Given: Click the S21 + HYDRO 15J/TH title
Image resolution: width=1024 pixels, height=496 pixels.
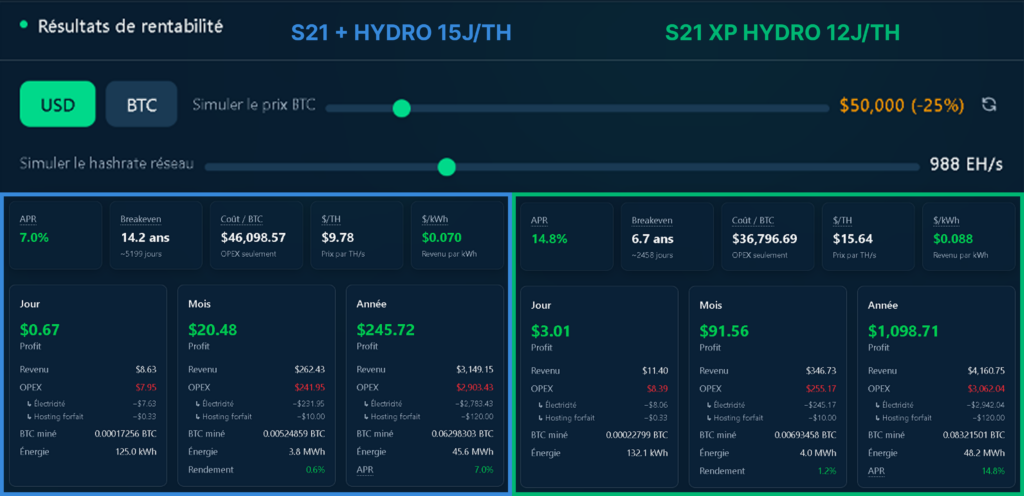Looking at the screenshot, I should coord(401,33).
